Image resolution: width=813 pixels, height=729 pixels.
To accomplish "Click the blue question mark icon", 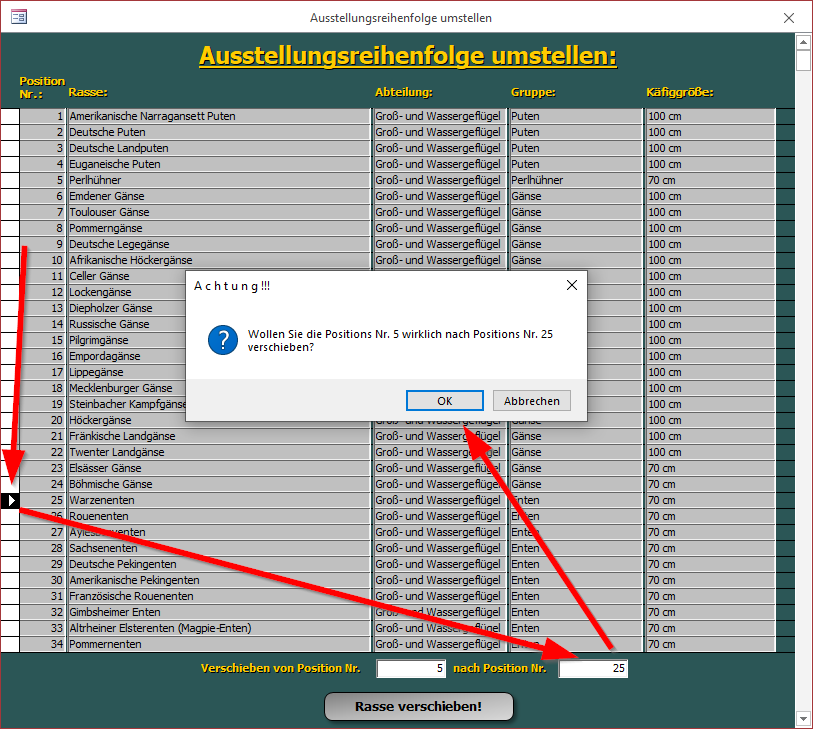I will (222, 340).
